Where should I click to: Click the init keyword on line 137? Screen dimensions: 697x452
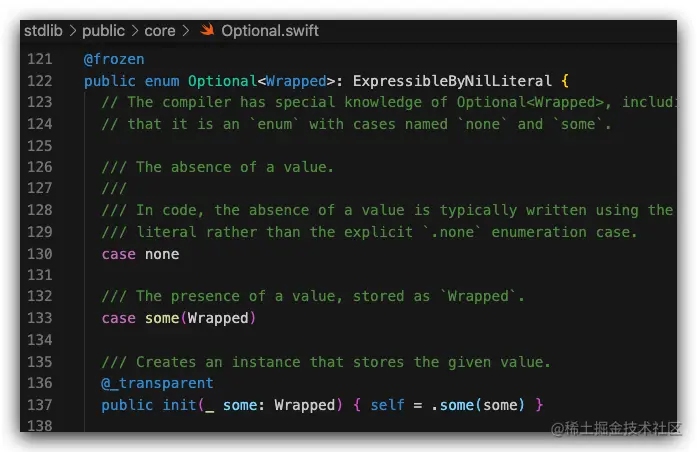coord(179,405)
